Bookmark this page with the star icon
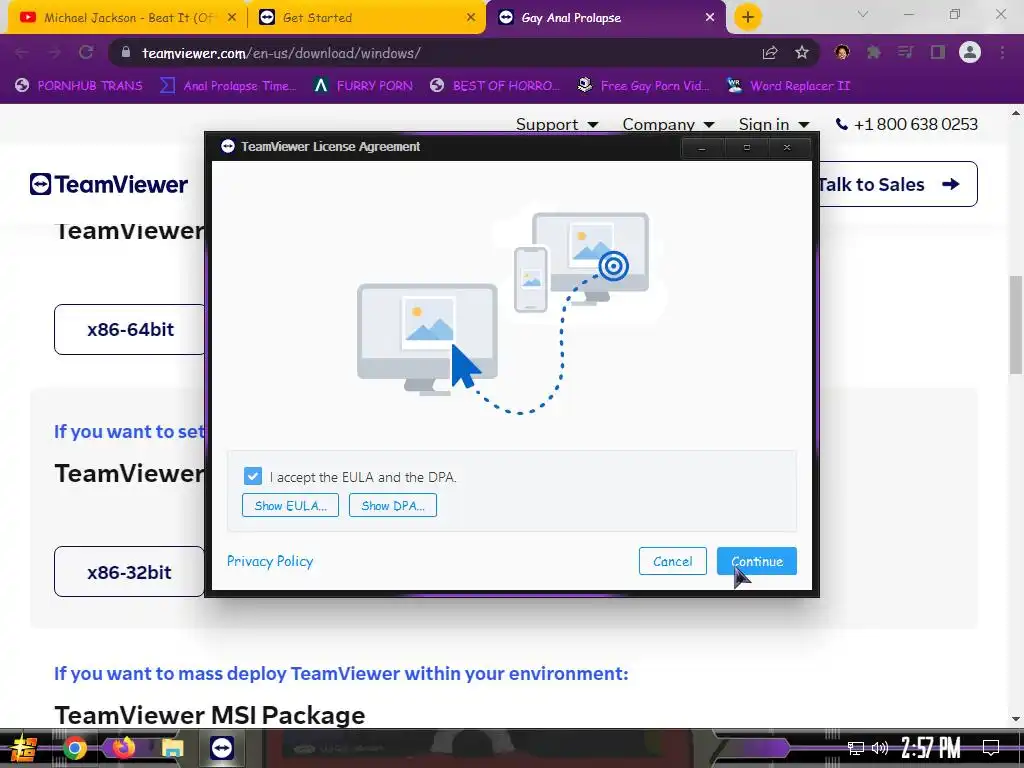The image size is (1024, 768). tap(802, 53)
